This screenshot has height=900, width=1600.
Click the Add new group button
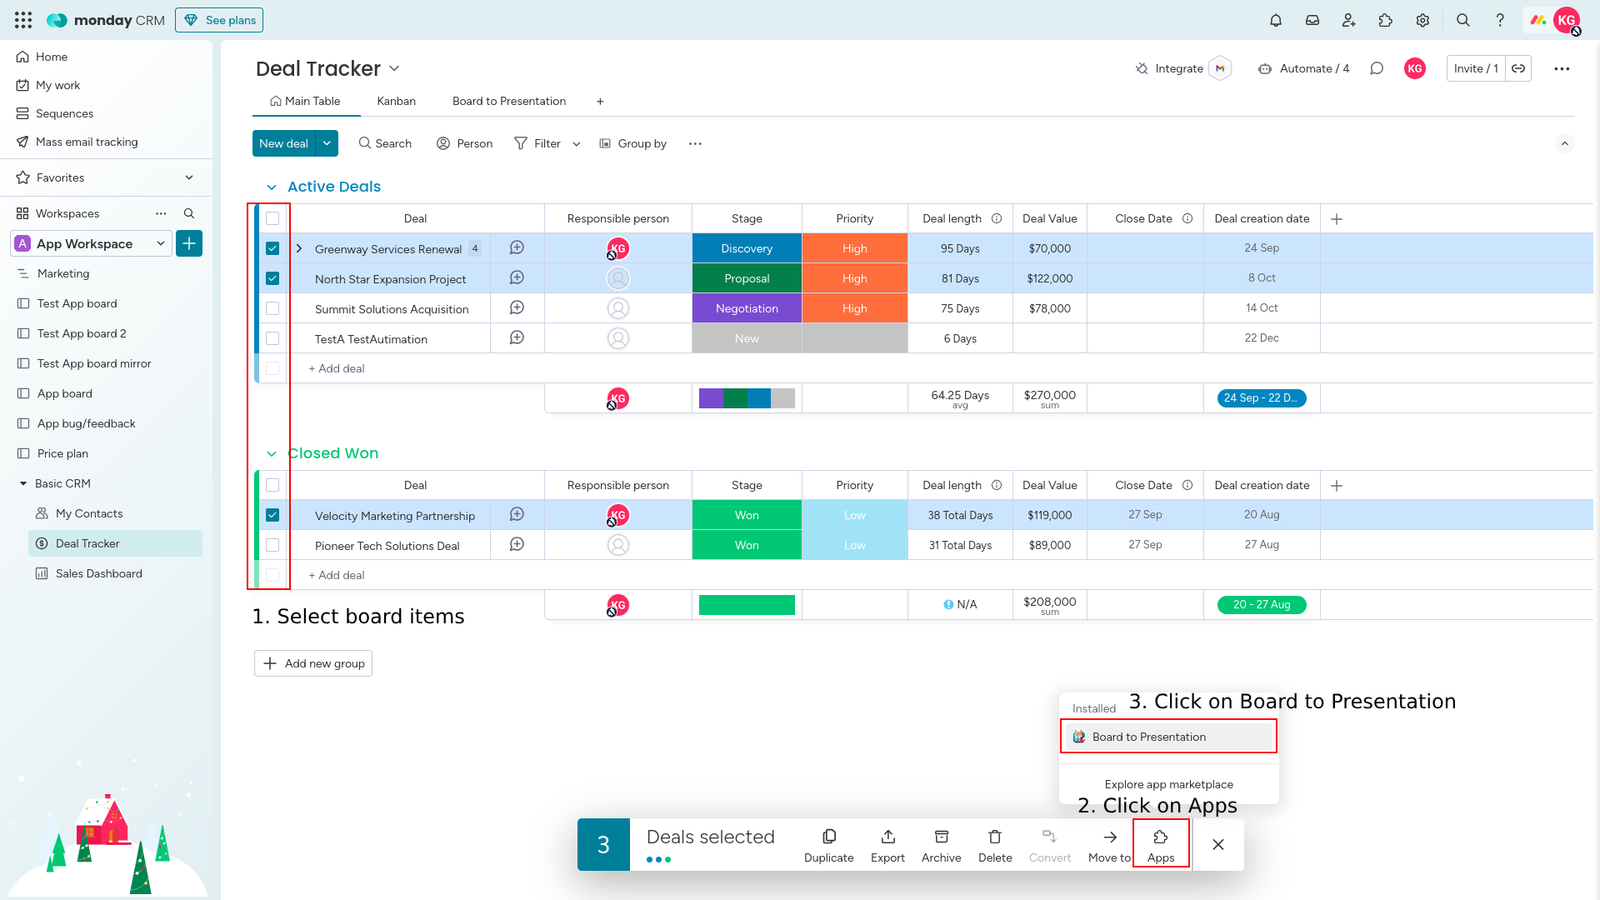tap(313, 663)
